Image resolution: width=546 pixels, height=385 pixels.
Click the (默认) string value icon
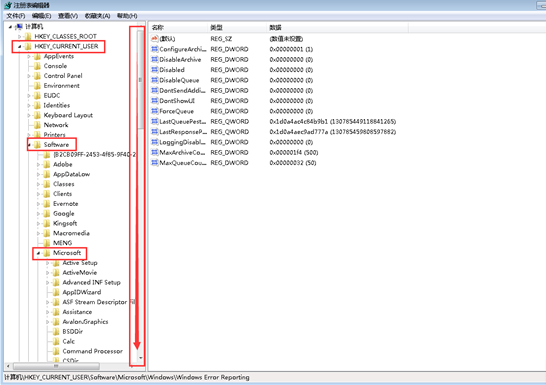(x=155, y=39)
